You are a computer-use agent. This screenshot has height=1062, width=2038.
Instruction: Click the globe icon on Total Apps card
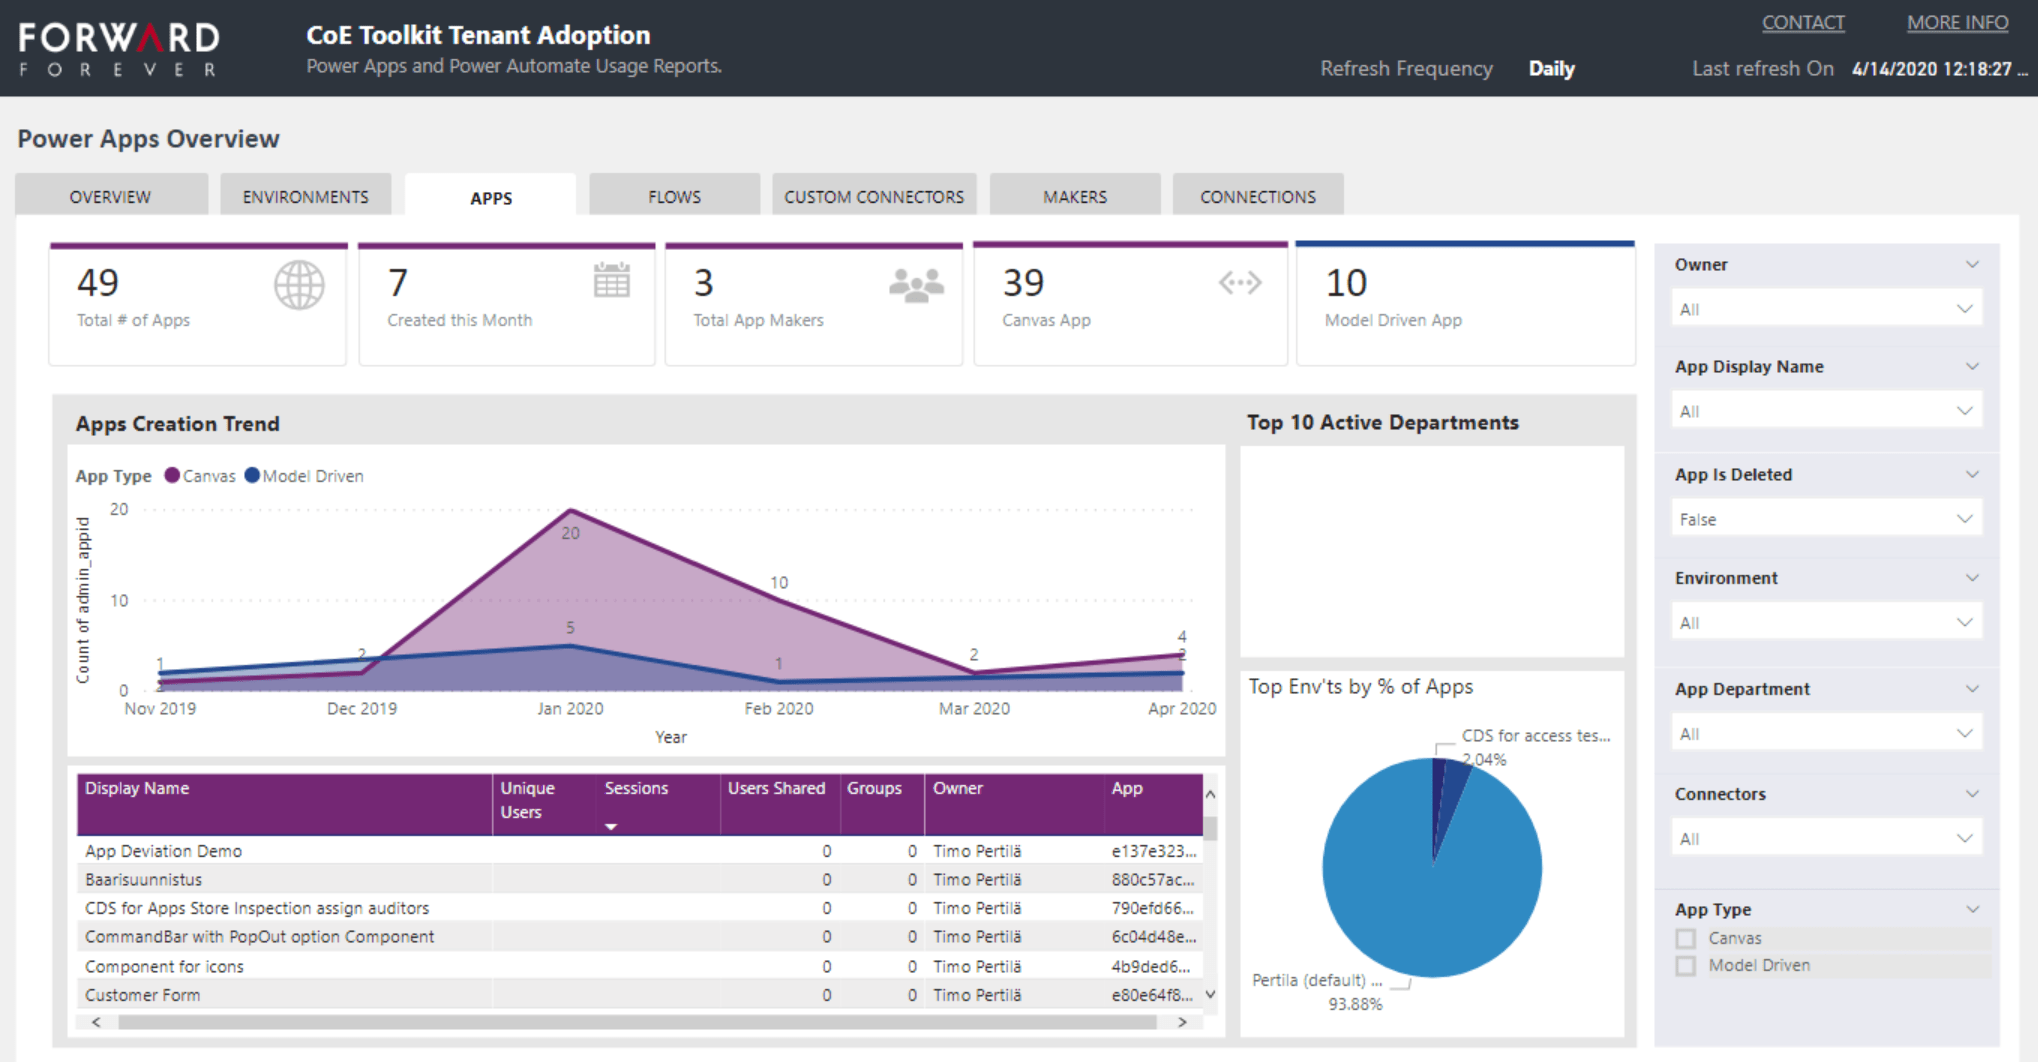click(x=299, y=285)
